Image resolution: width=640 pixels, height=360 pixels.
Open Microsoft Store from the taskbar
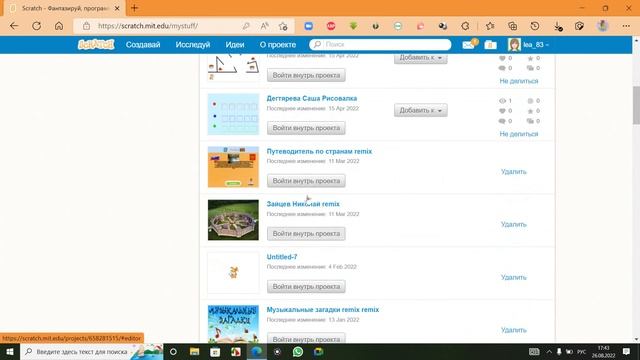215,351
